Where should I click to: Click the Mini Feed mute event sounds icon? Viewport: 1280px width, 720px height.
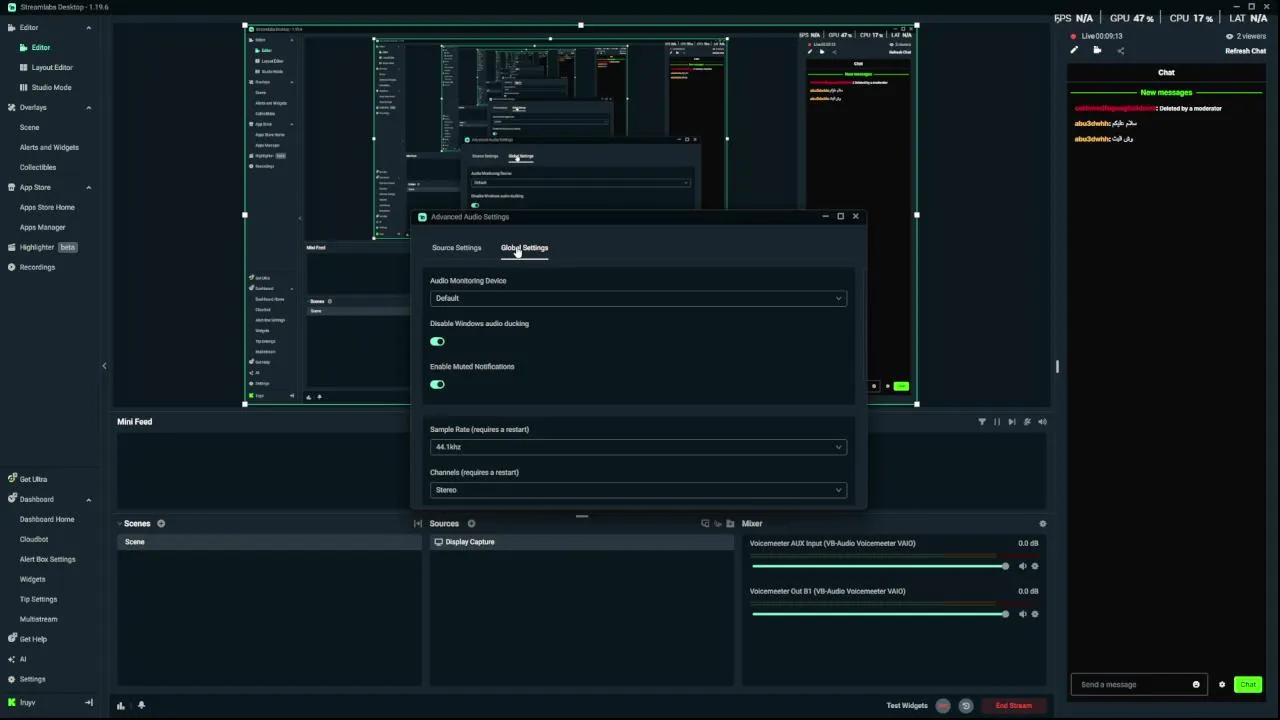click(x=1027, y=422)
